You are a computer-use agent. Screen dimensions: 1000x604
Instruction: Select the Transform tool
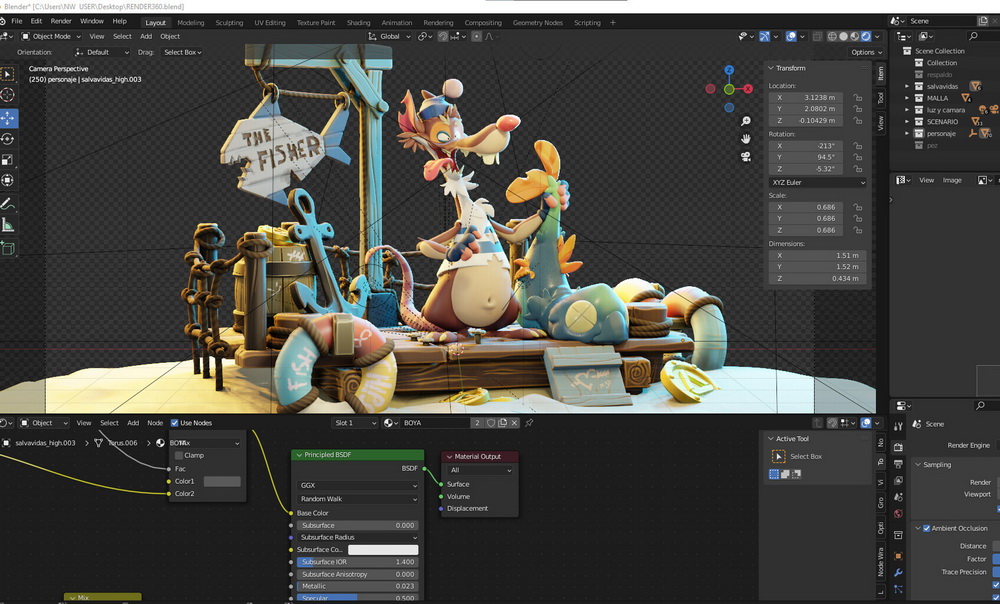pyautogui.click(x=8, y=180)
